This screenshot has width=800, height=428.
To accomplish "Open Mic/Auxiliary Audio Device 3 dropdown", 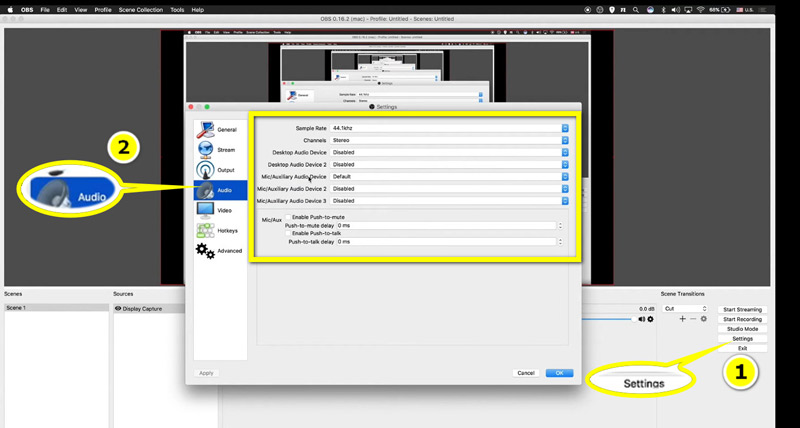I will click(449, 201).
